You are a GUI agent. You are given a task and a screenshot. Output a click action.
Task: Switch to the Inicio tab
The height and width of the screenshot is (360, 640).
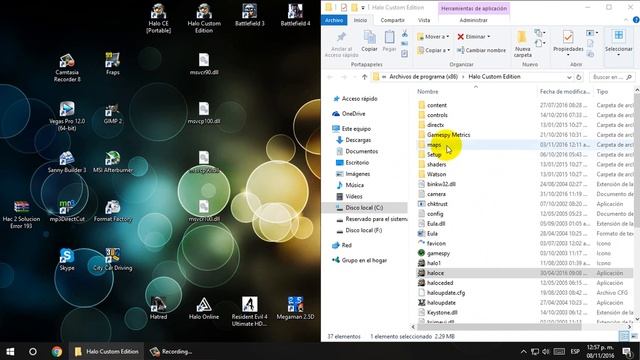[x=360, y=20]
